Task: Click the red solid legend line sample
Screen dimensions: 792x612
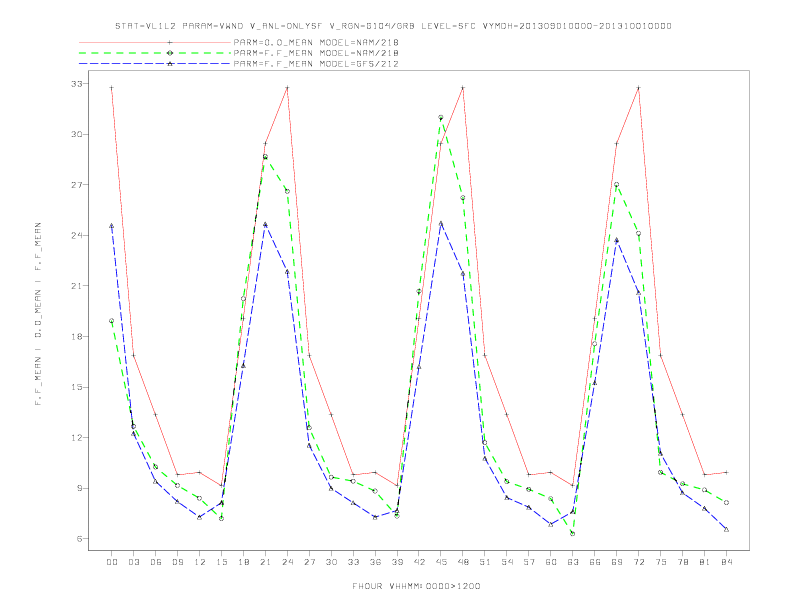Action: tap(155, 42)
